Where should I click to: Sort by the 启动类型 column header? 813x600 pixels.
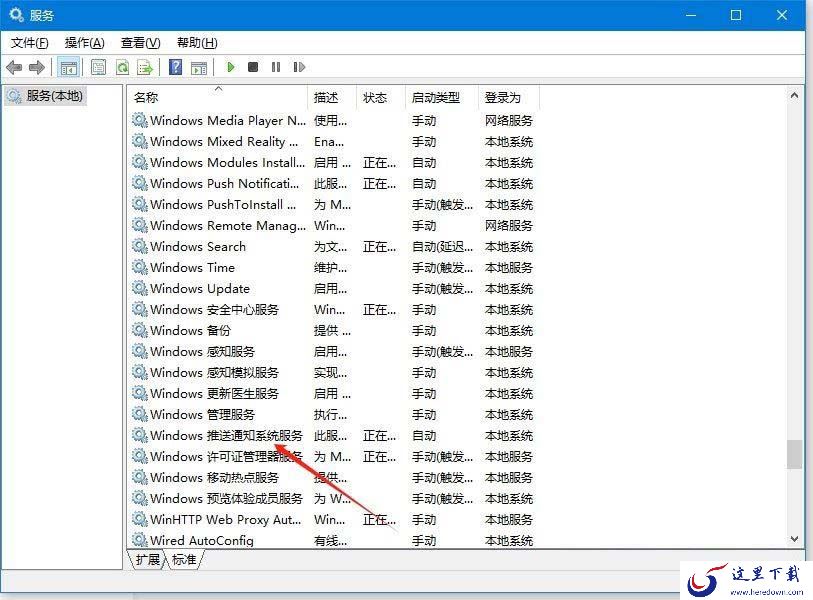click(442, 97)
